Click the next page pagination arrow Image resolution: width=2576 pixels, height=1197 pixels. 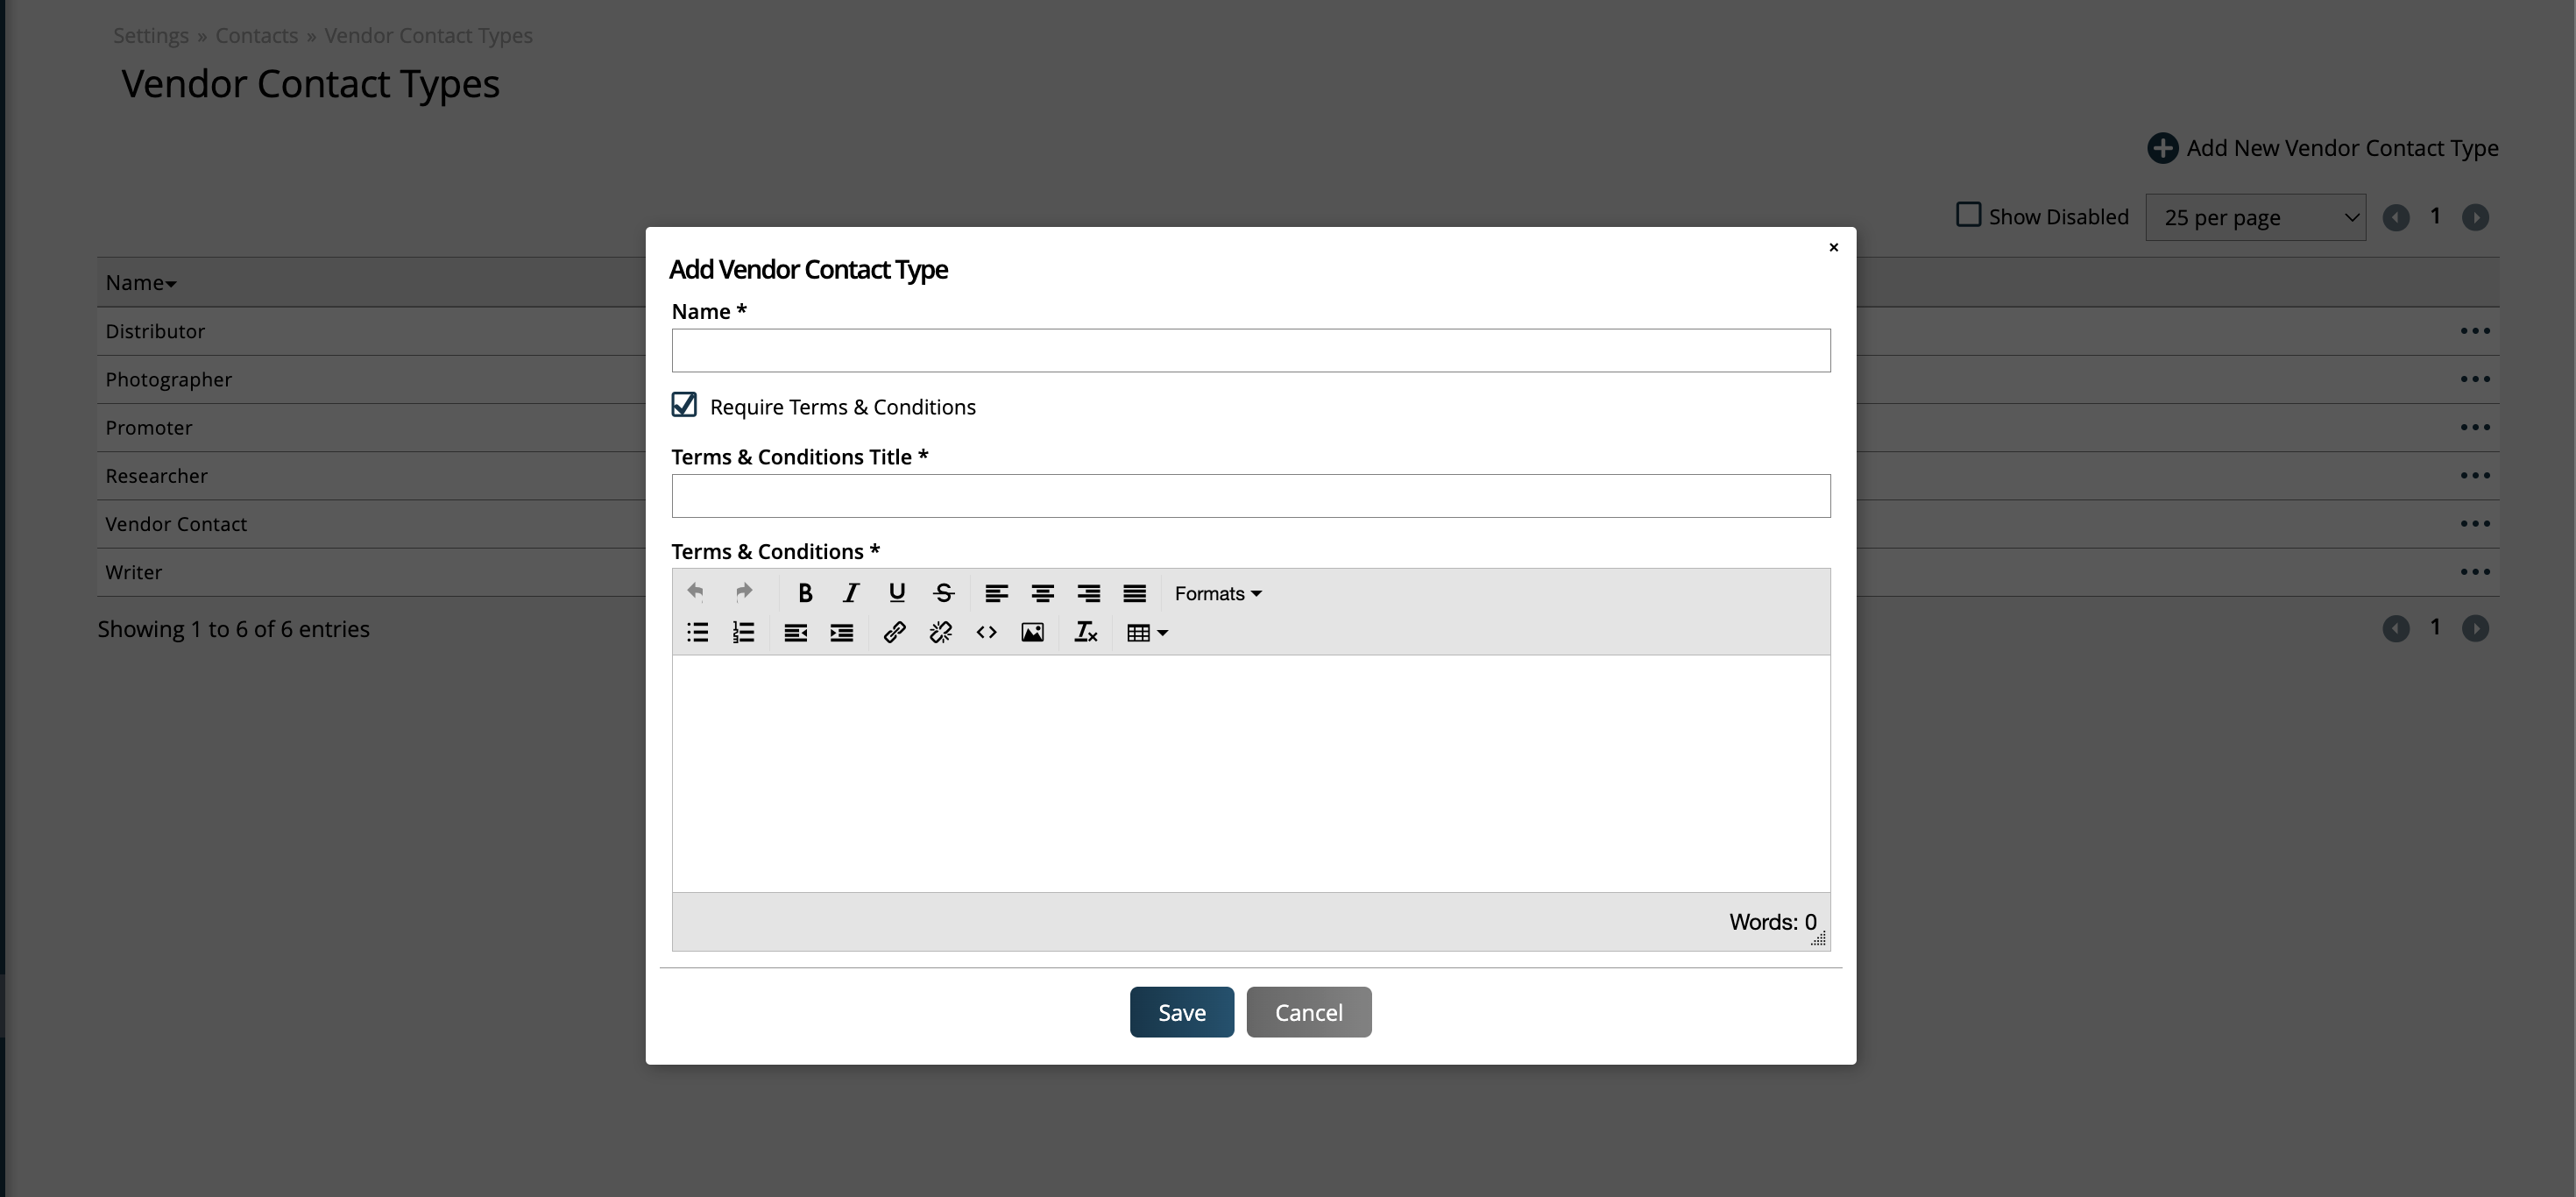point(2476,216)
